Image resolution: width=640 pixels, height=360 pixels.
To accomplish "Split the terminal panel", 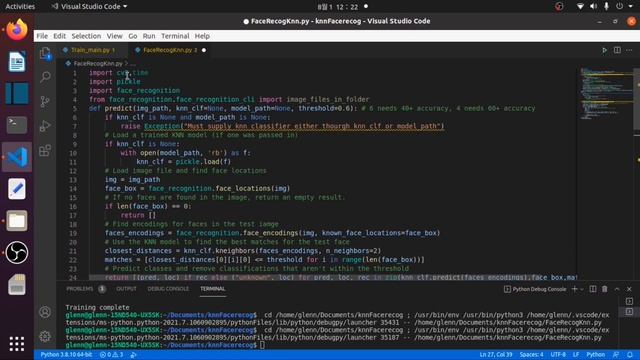I will coord(593,289).
